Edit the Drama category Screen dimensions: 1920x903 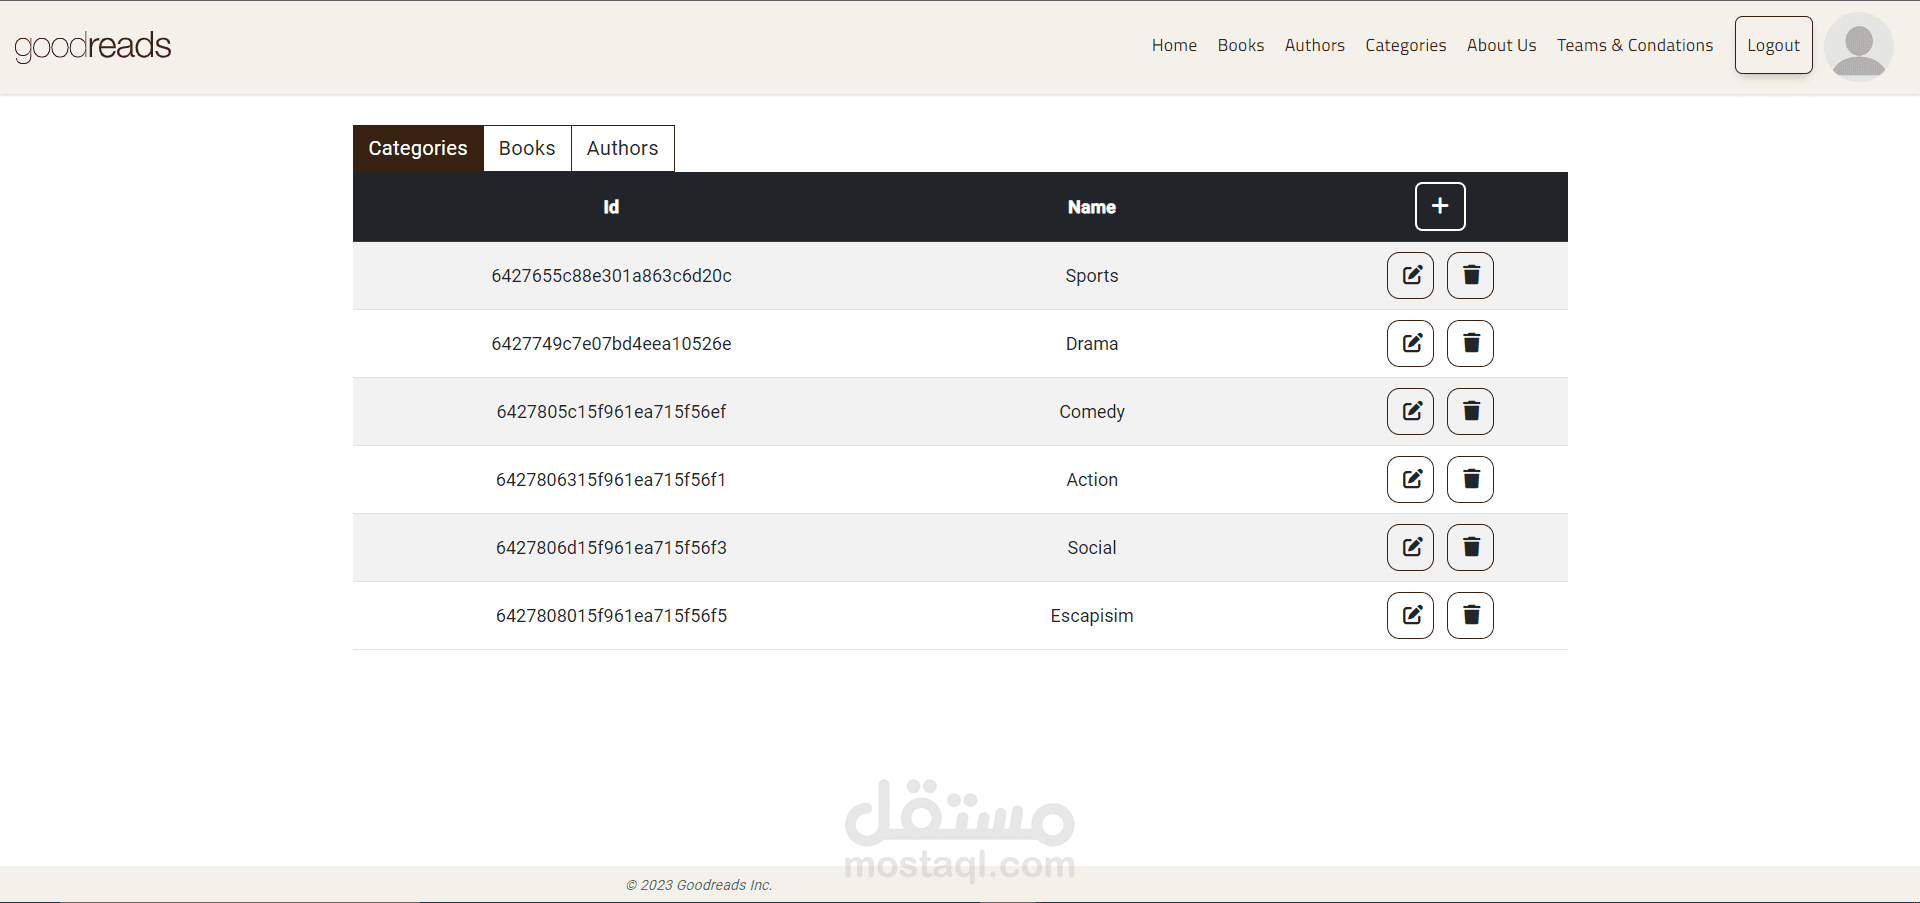1410,343
